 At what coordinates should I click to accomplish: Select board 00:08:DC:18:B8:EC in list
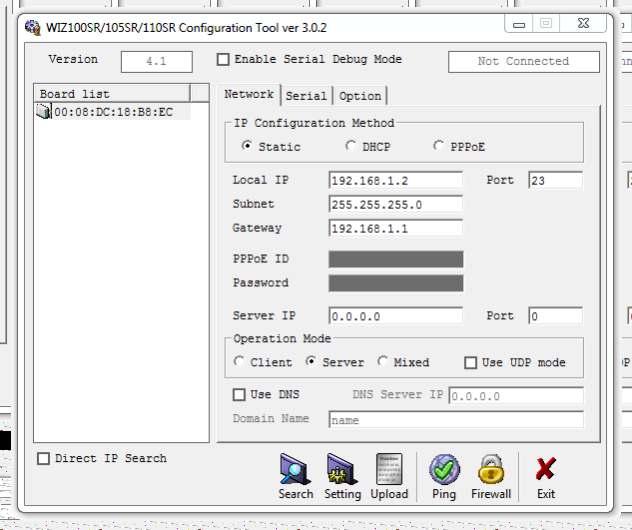(x=114, y=112)
